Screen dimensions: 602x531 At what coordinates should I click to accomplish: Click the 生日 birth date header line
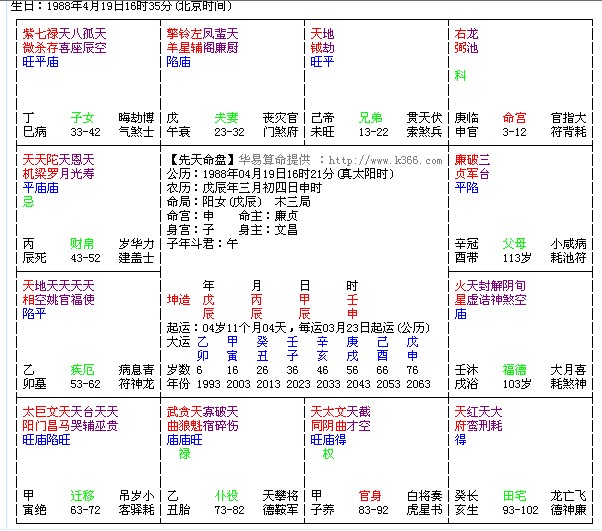(121, 6)
